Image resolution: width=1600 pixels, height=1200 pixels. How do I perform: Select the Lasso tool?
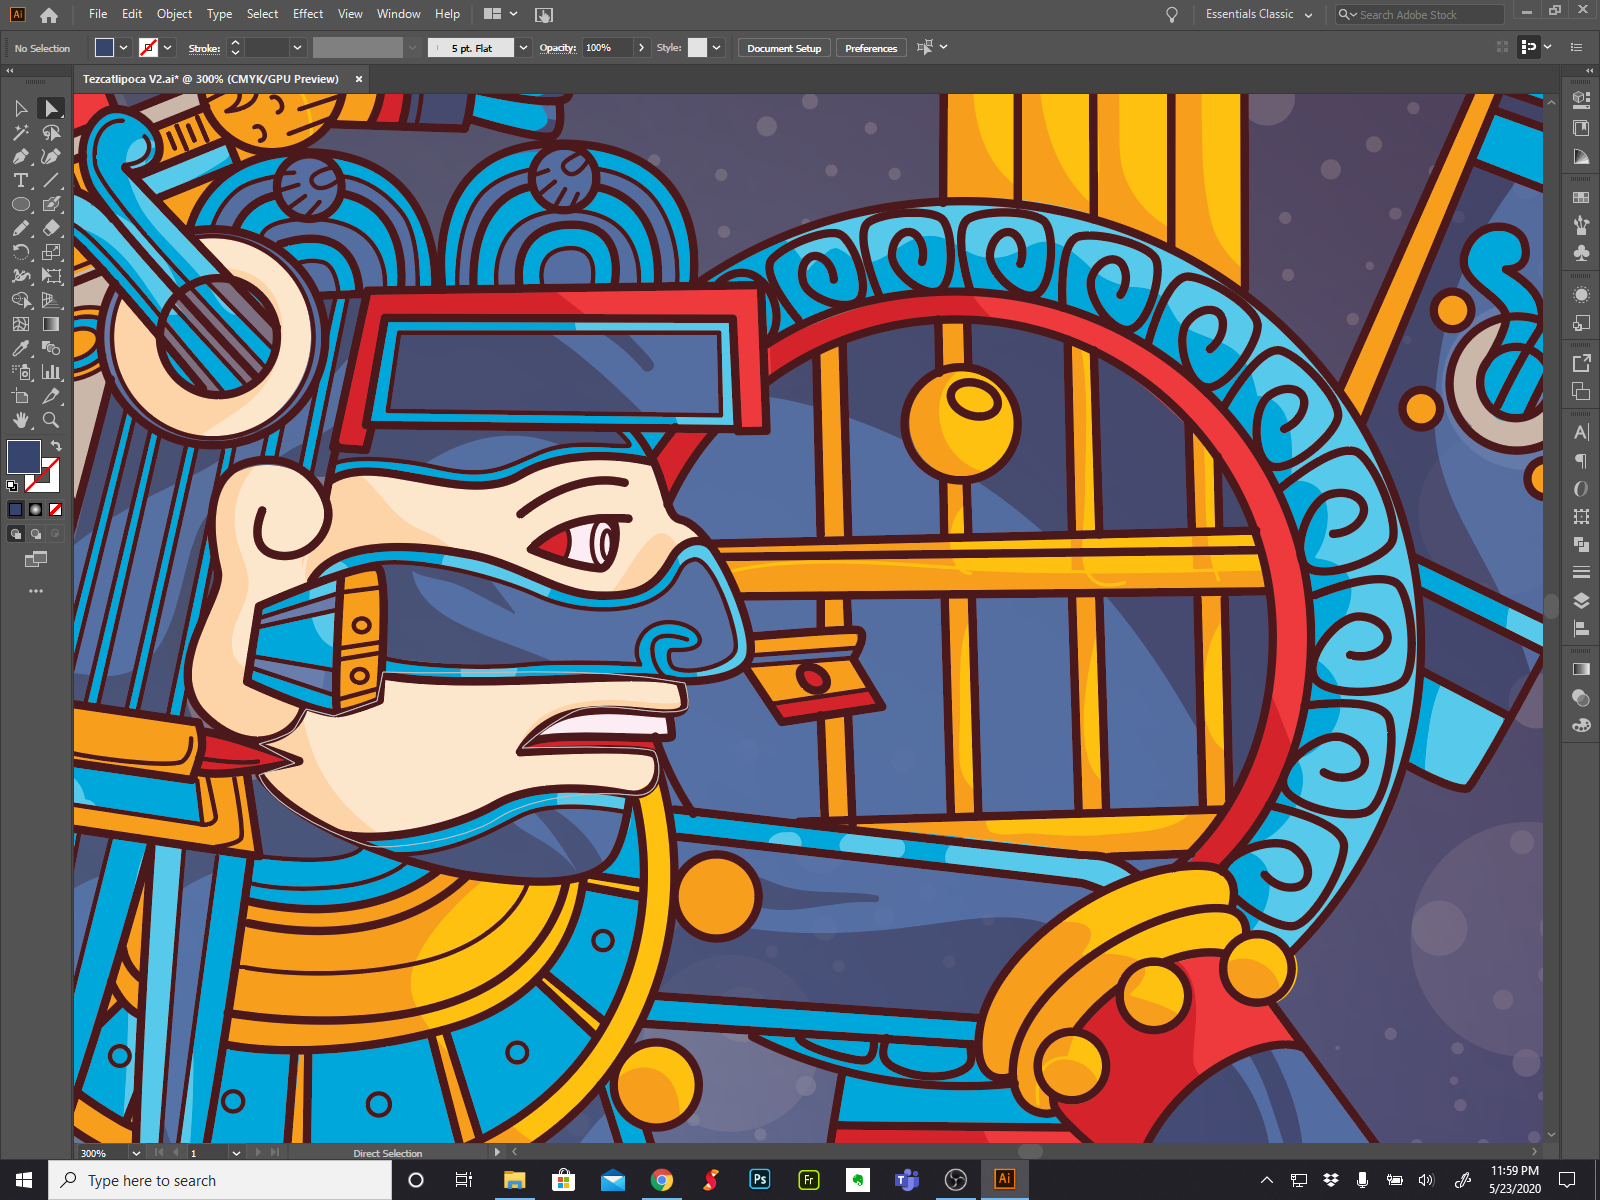tap(51, 132)
